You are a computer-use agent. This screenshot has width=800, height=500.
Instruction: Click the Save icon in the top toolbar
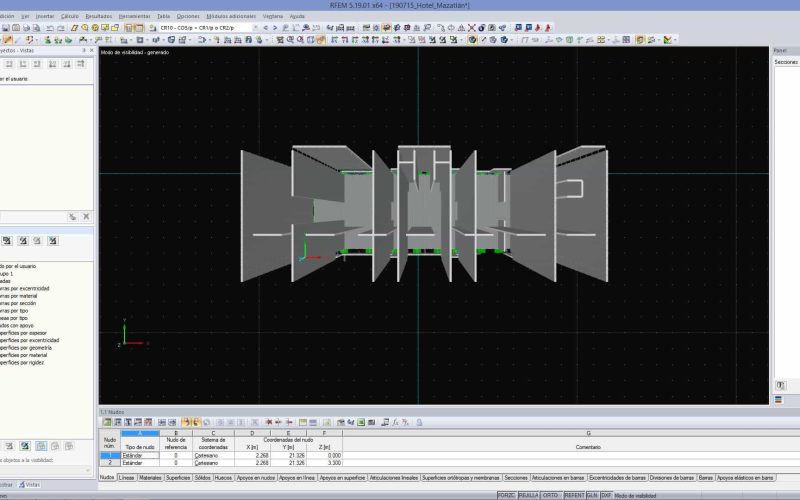[6, 28]
